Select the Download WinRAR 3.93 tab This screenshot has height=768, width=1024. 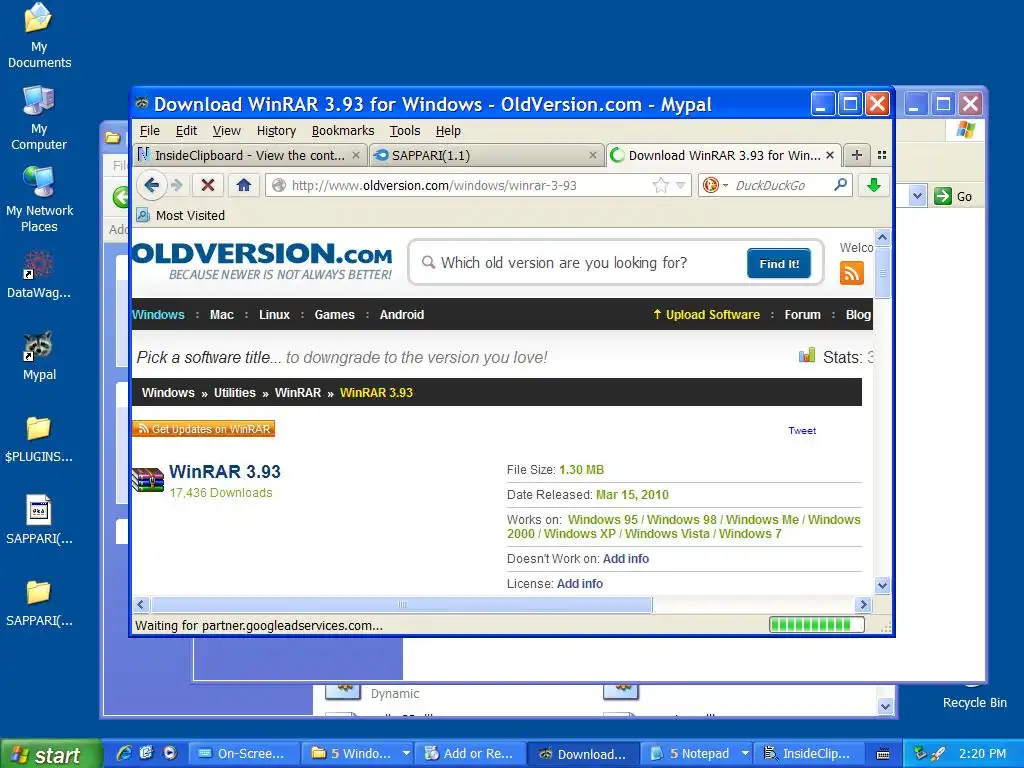coord(724,155)
